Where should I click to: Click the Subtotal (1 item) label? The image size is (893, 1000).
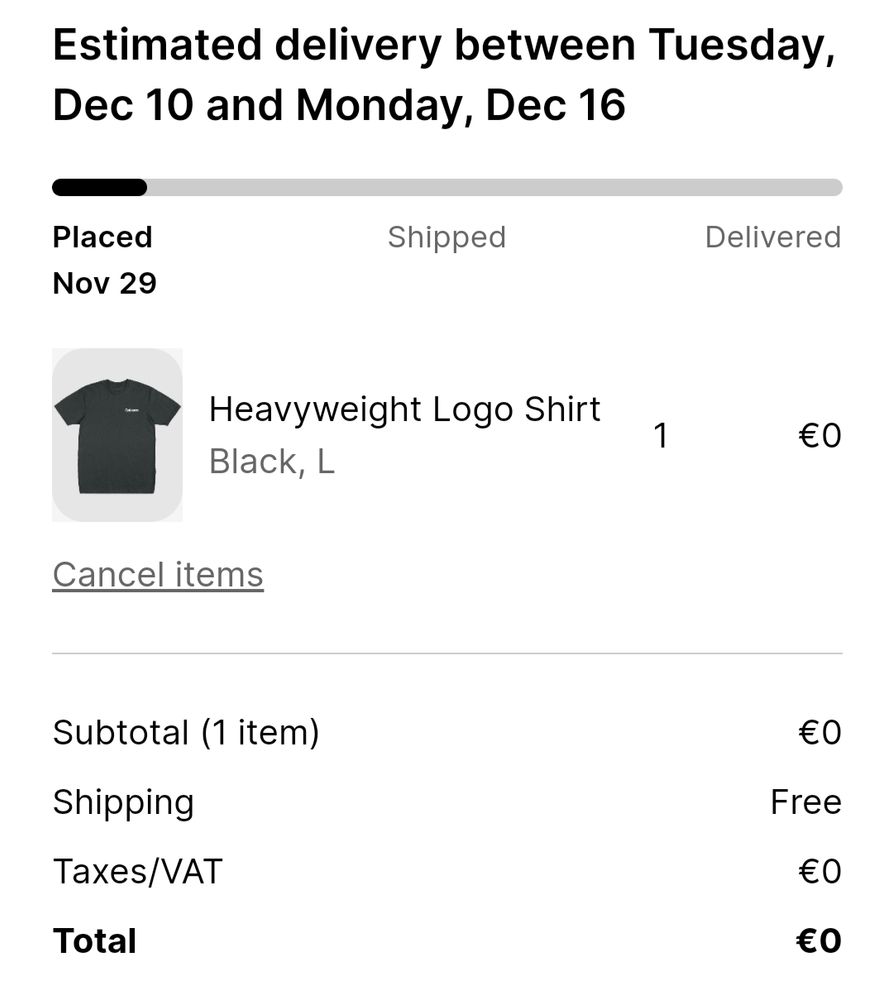(186, 732)
